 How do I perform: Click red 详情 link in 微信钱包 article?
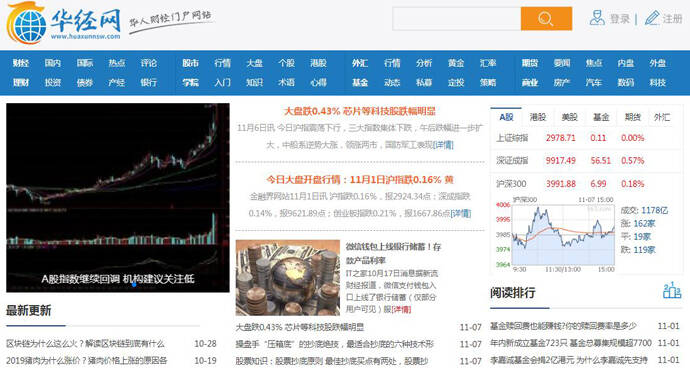[401, 309]
